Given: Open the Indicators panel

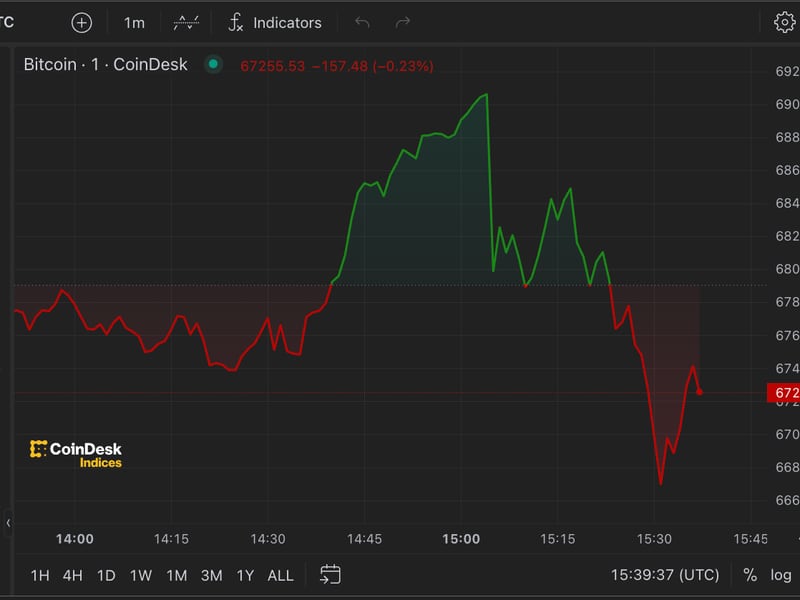Looking at the screenshot, I should 275,22.
